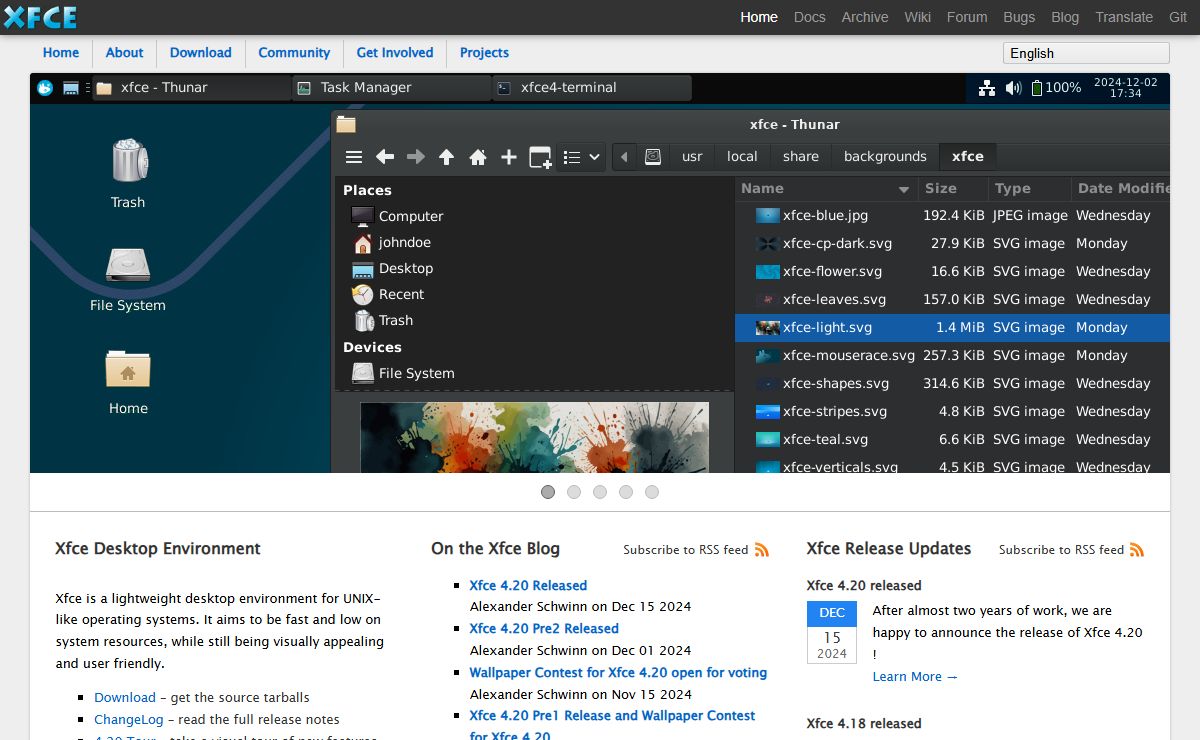
Task: Open the Docs page in top bar
Action: [810, 17]
